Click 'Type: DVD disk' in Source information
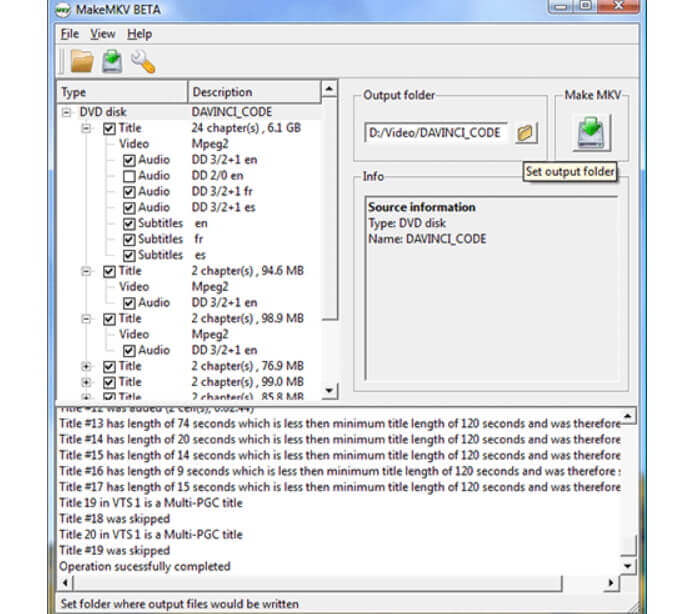Image resolution: width=680 pixels, height=614 pixels. [x=407, y=223]
